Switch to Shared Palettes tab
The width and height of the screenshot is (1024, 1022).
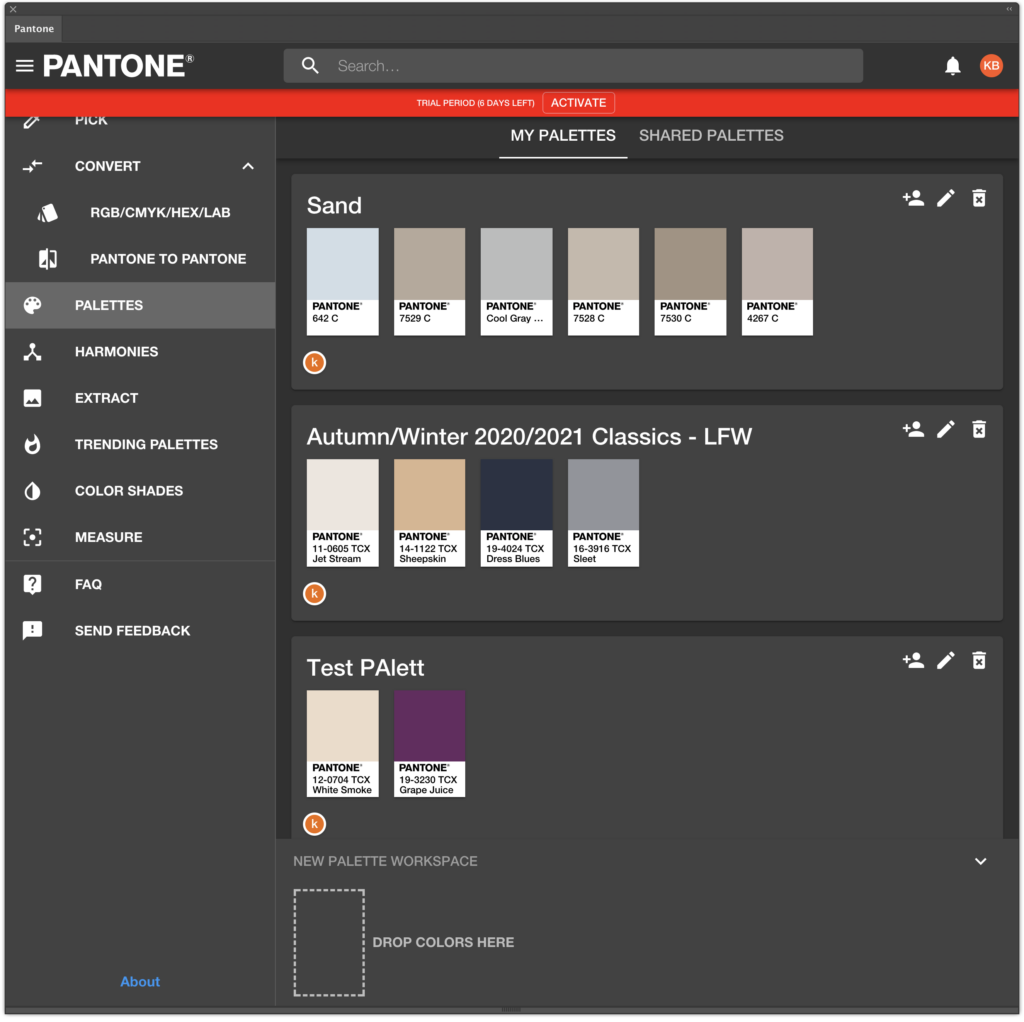pyautogui.click(x=711, y=136)
